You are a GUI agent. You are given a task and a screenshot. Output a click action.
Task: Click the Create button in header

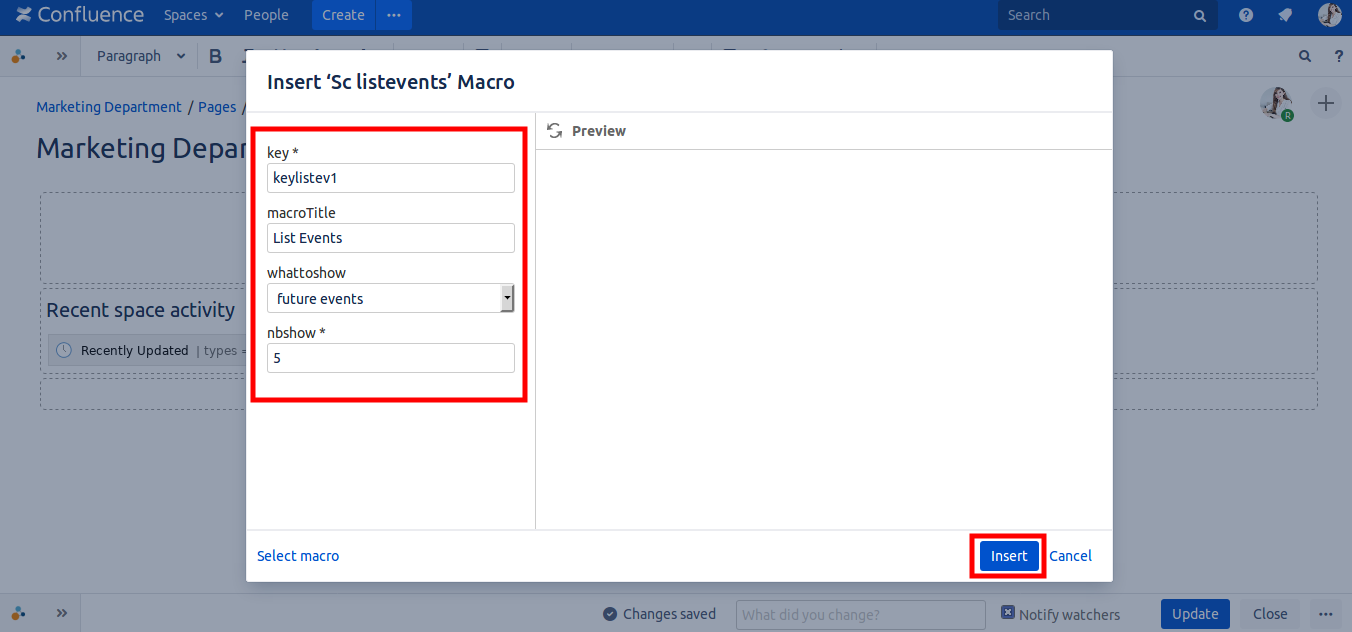pyautogui.click(x=343, y=15)
